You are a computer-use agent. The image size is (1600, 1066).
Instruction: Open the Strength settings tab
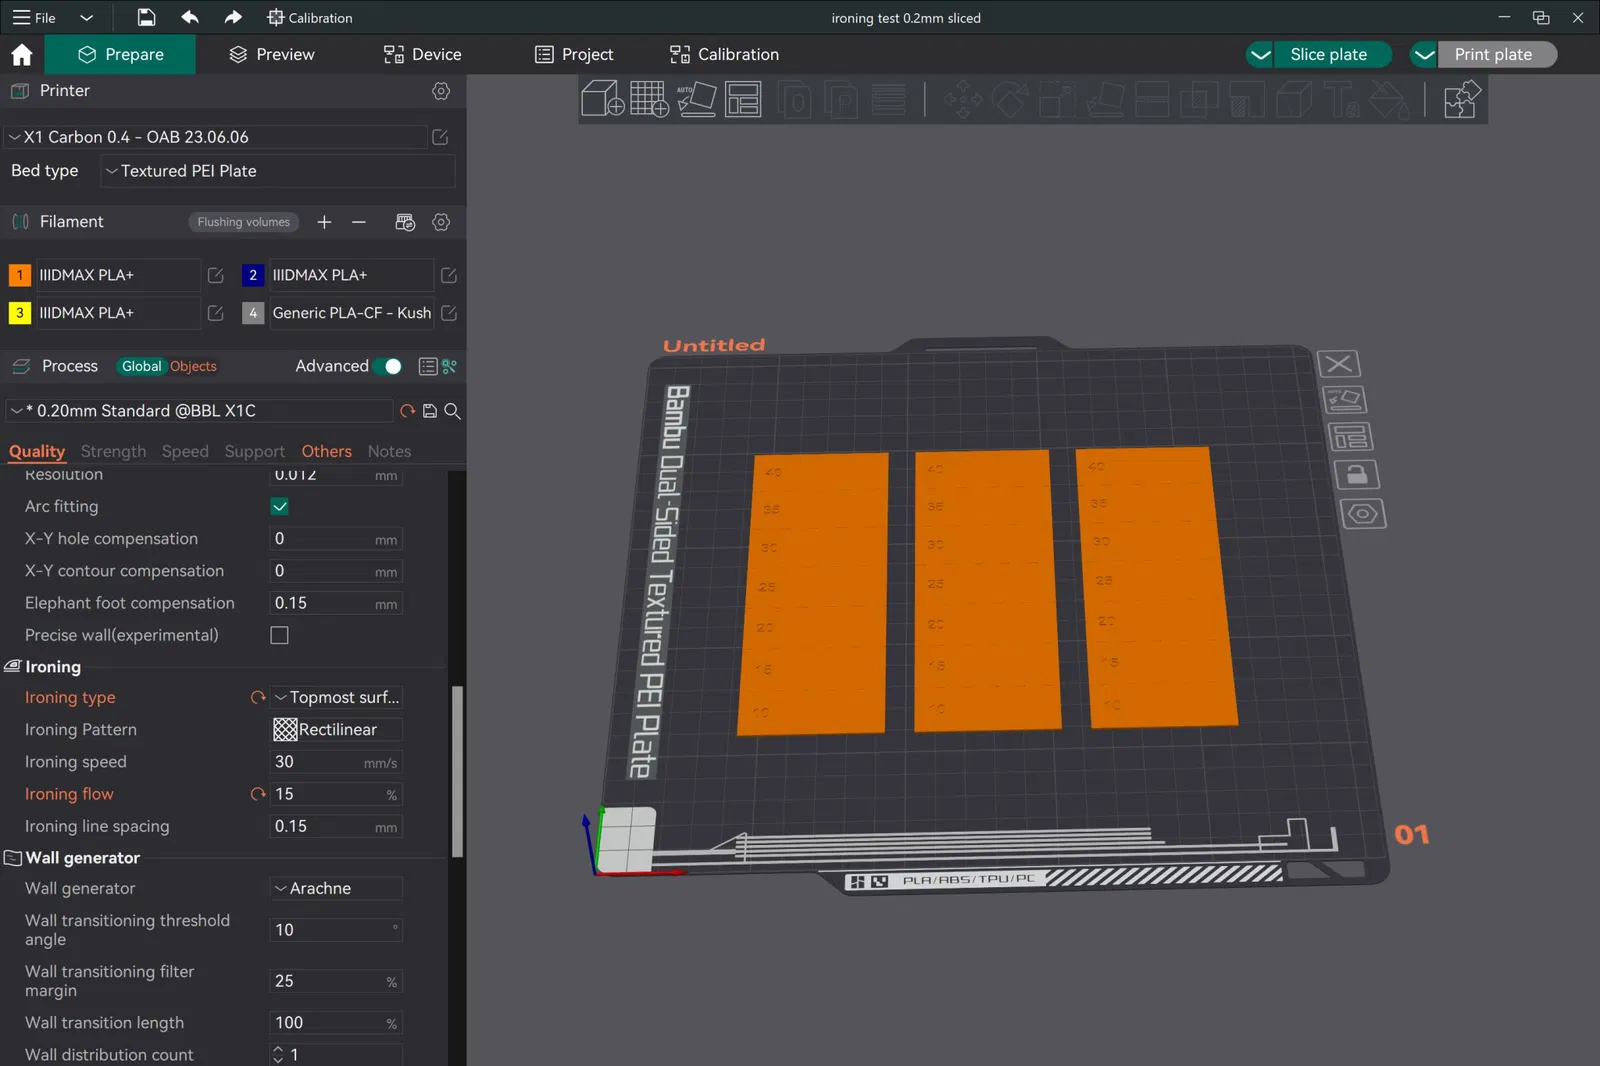[113, 451]
